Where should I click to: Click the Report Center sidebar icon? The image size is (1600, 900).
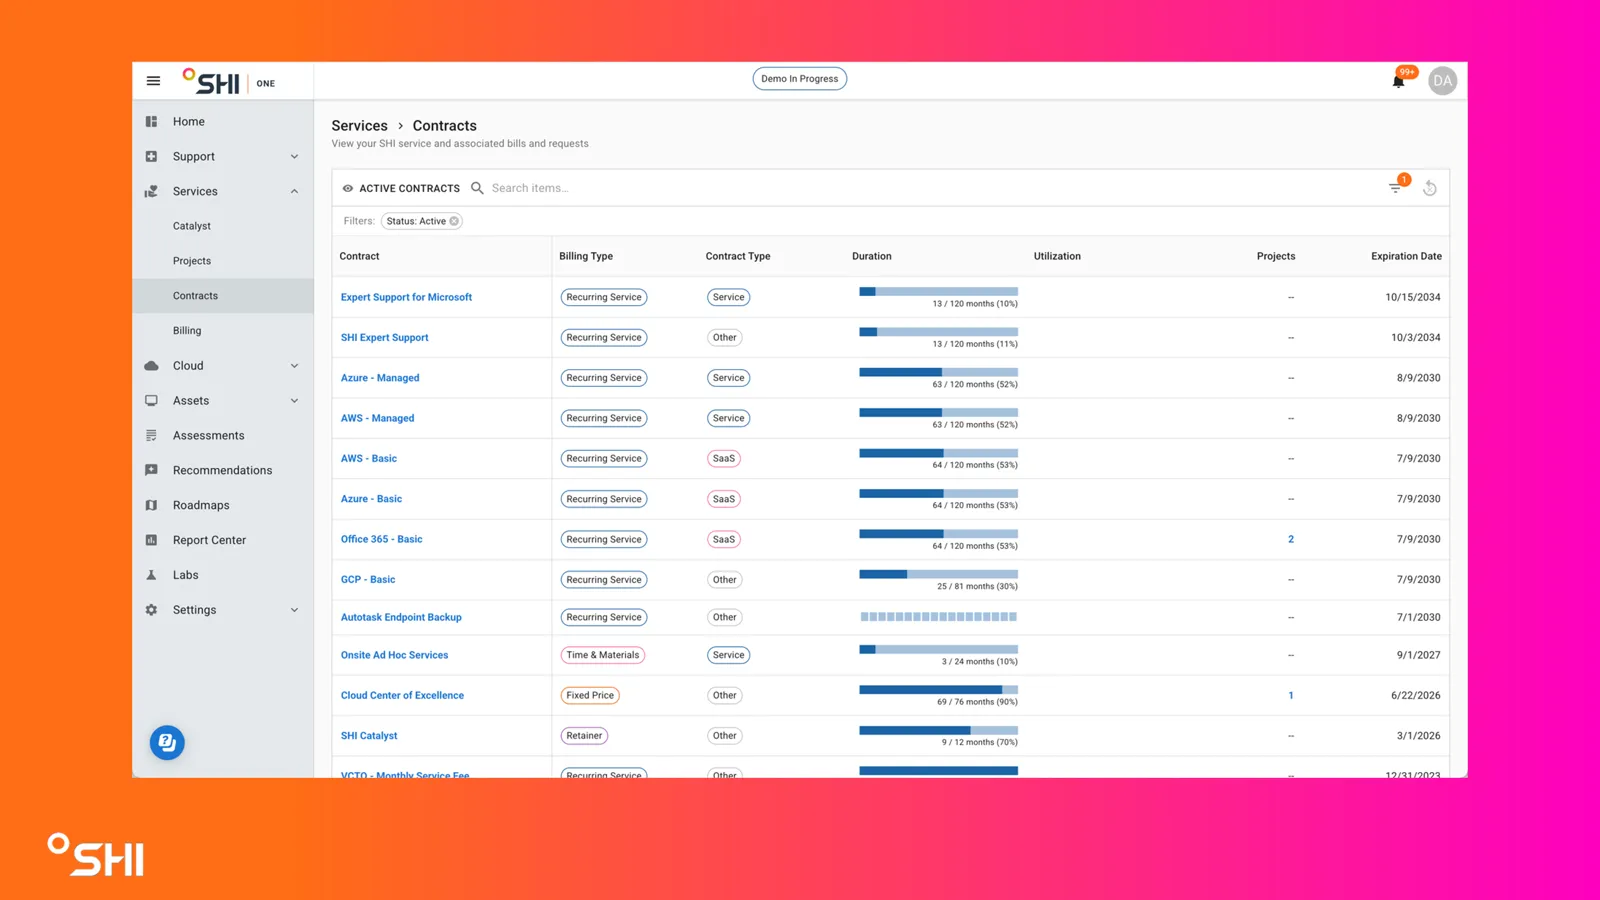click(151, 540)
